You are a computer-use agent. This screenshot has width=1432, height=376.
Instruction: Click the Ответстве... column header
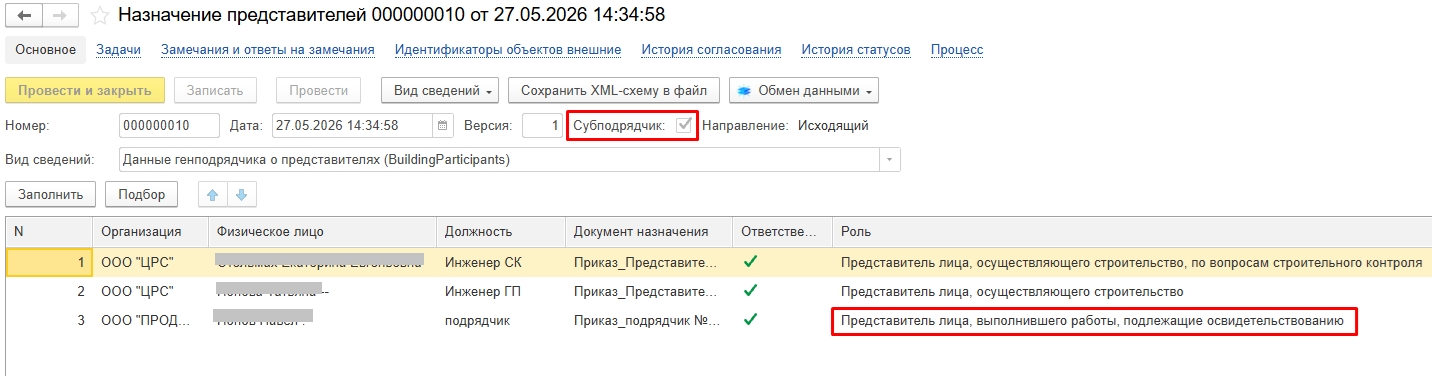[782, 231]
